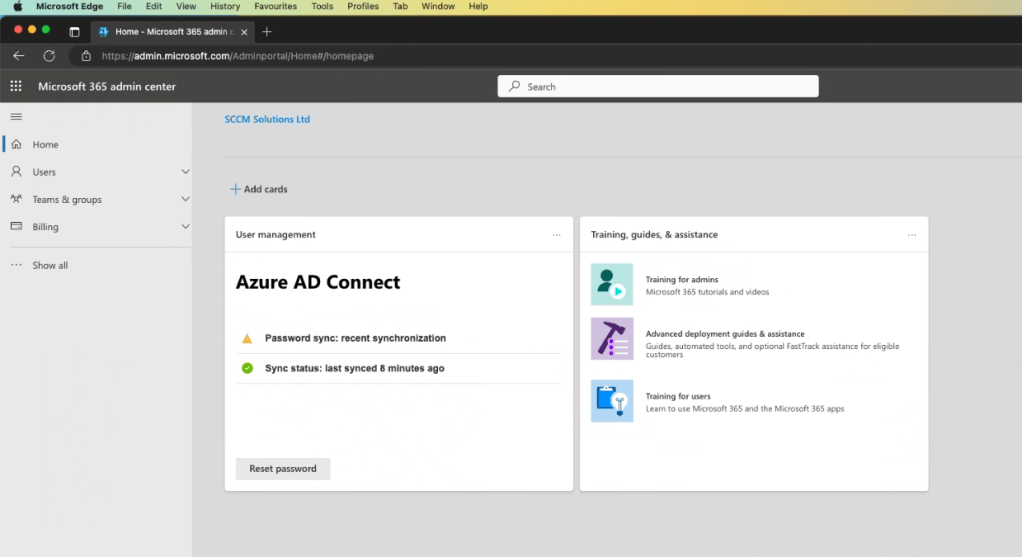This screenshot has width=1022, height=557.
Task: Open the History menu in menu bar
Action: tap(225, 6)
